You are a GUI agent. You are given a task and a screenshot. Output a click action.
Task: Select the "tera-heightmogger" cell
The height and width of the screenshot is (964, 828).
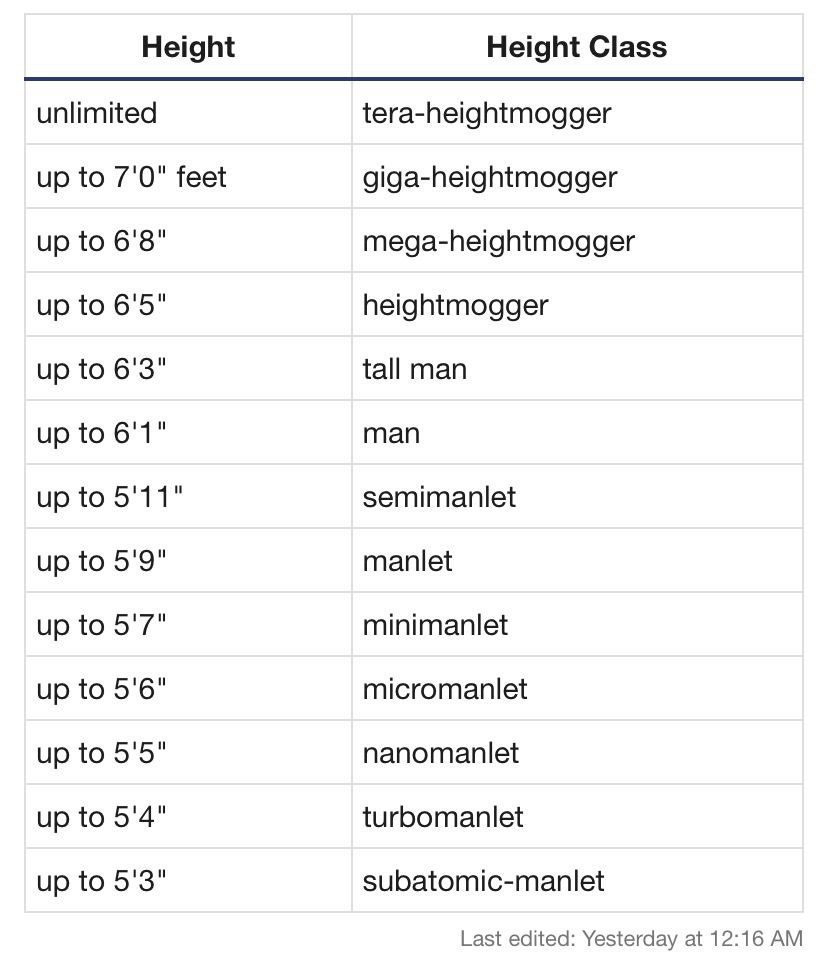click(x=487, y=113)
